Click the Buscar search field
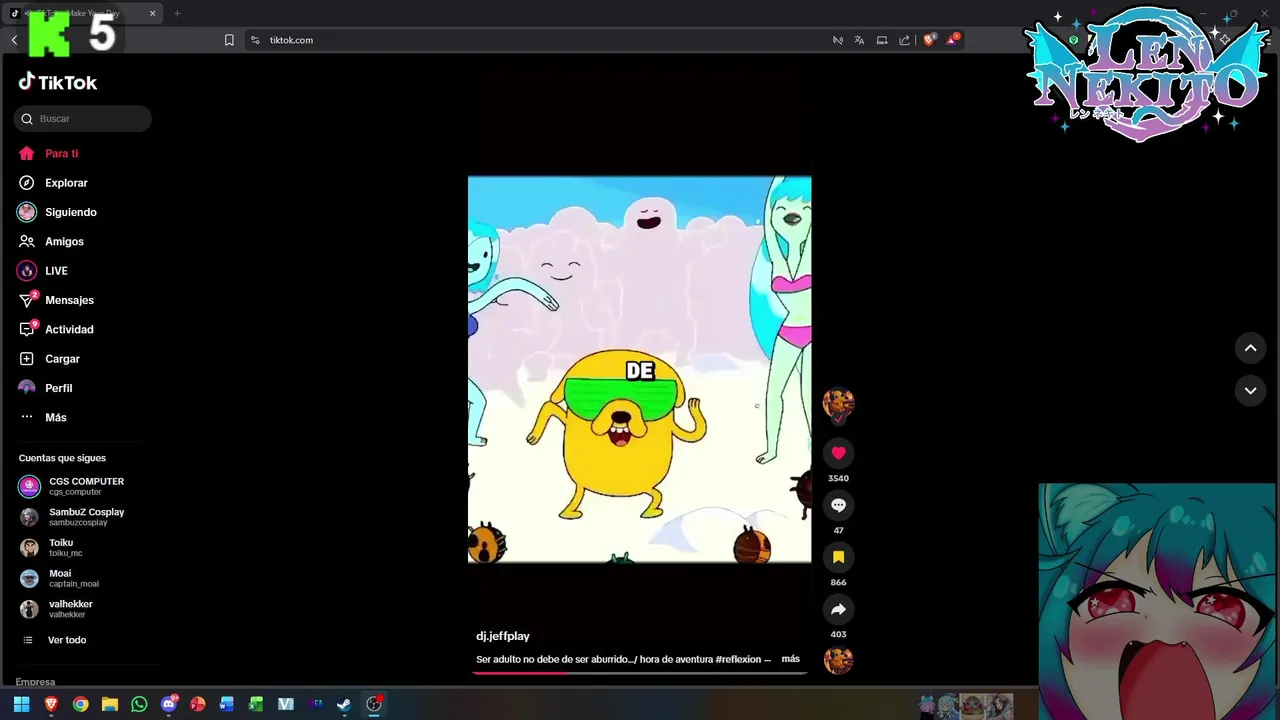The height and width of the screenshot is (720, 1280). click(83, 119)
